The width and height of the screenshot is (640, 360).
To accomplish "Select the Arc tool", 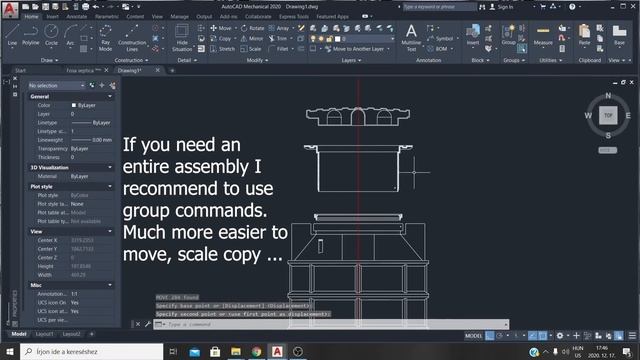I will click(x=70, y=35).
